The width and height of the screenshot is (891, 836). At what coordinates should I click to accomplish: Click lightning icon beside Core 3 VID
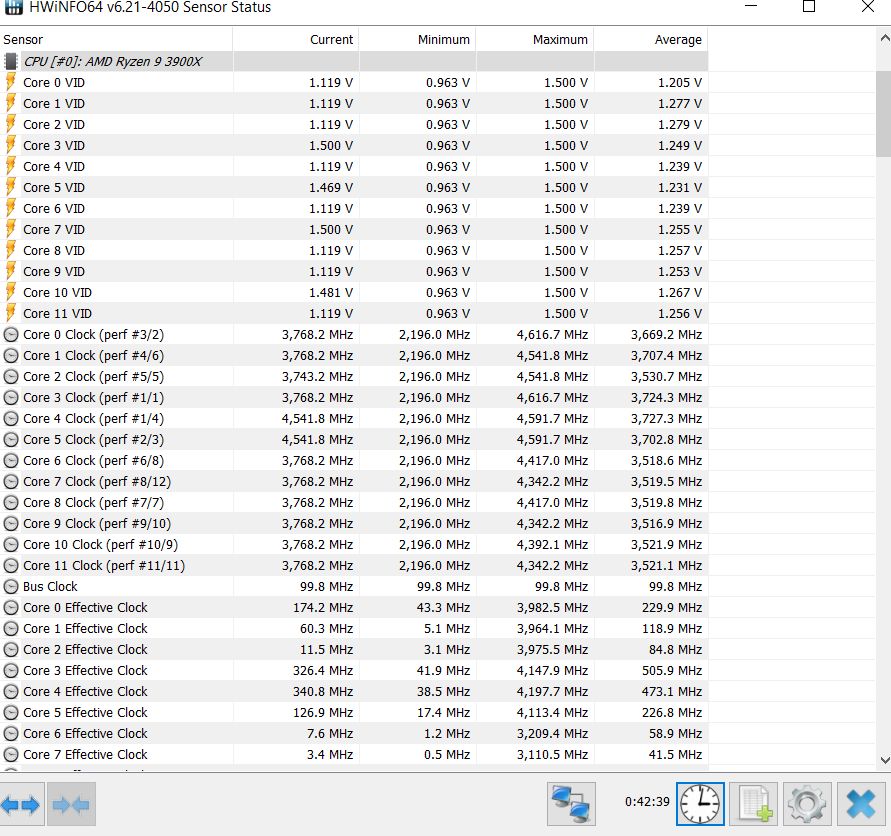[x=10, y=145]
